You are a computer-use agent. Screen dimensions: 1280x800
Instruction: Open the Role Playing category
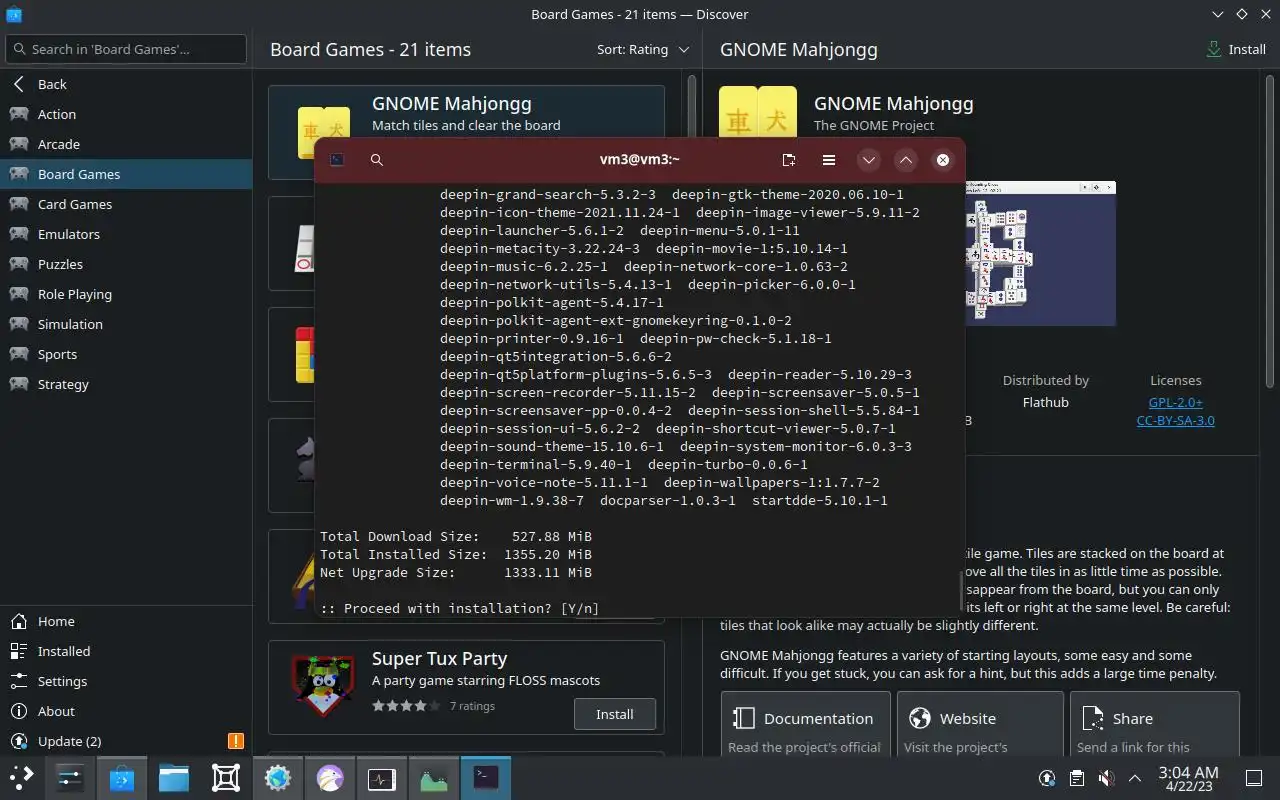126,294
